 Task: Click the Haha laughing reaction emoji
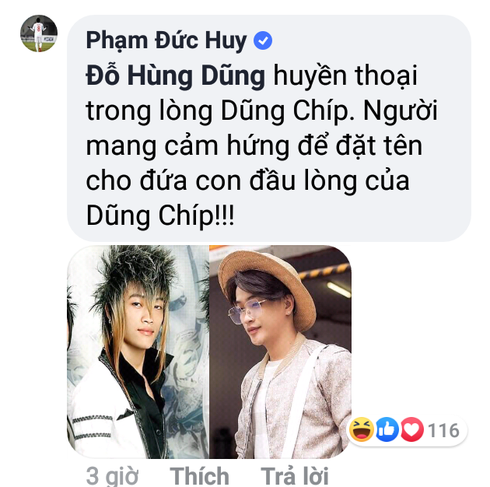point(361,430)
